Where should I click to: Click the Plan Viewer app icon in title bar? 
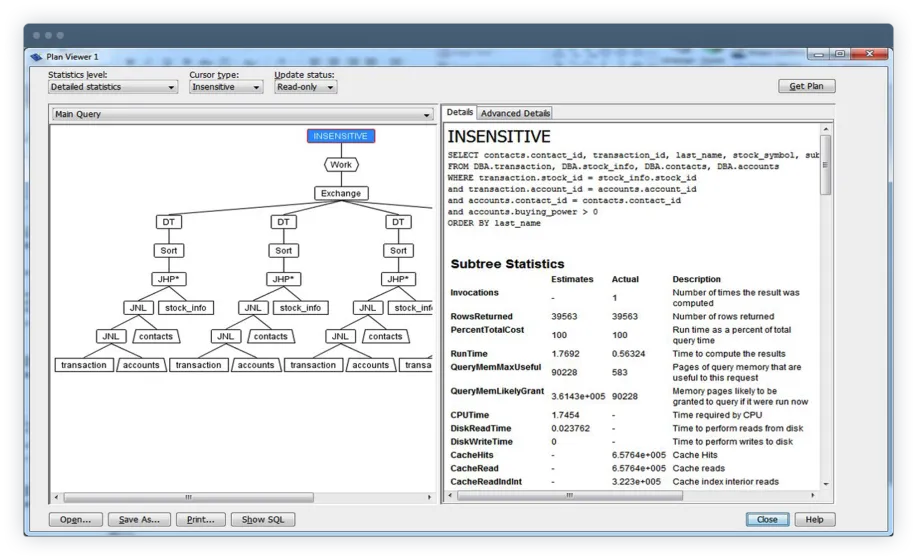coord(37,57)
